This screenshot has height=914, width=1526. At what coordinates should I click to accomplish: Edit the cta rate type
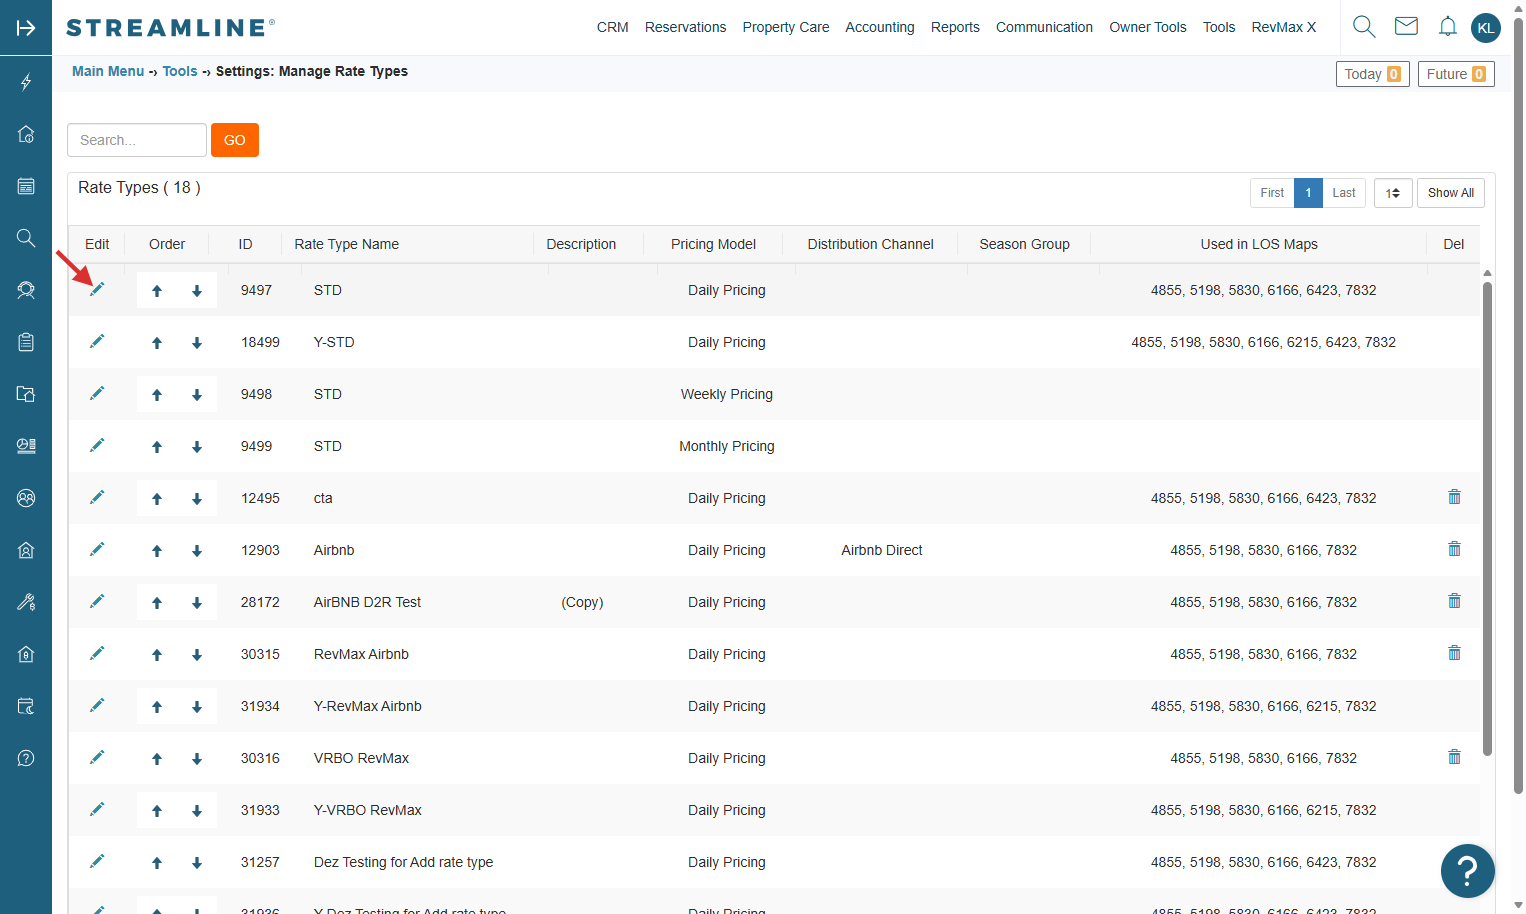click(97, 497)
